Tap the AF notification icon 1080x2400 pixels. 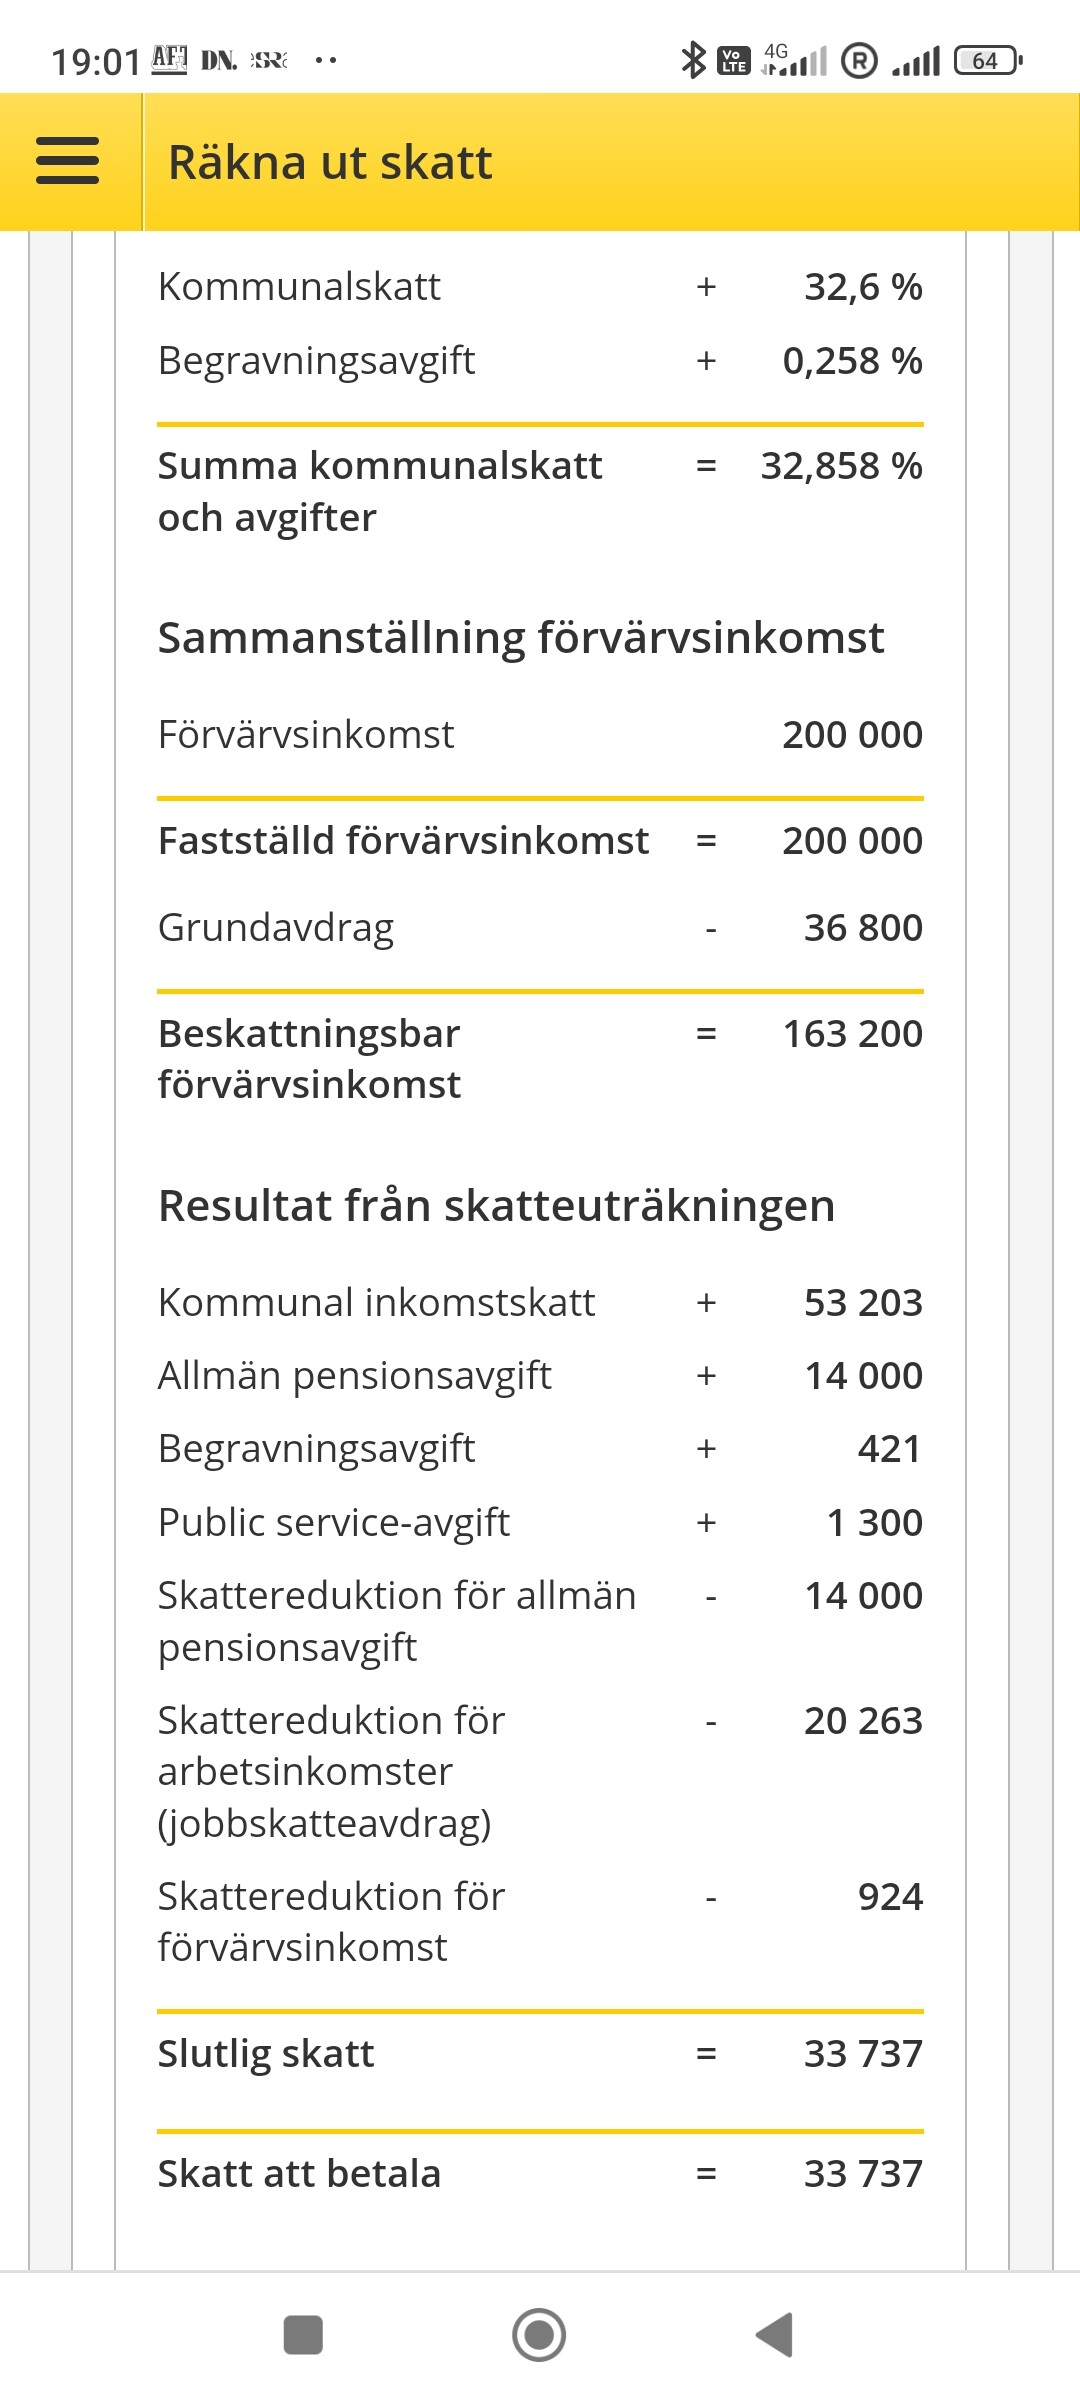point(169,59)
